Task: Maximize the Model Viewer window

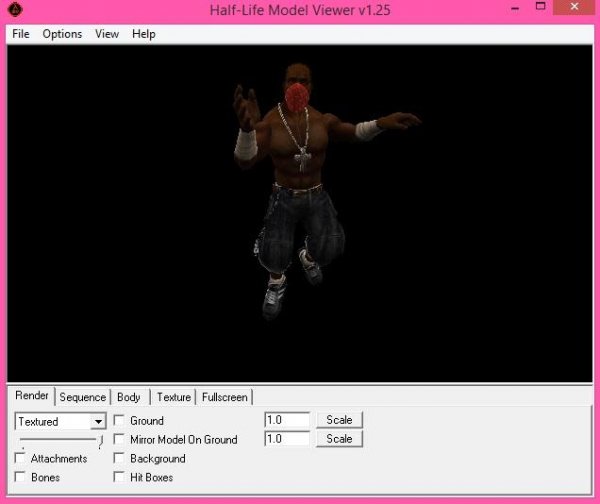Action: tap(540, 7)
